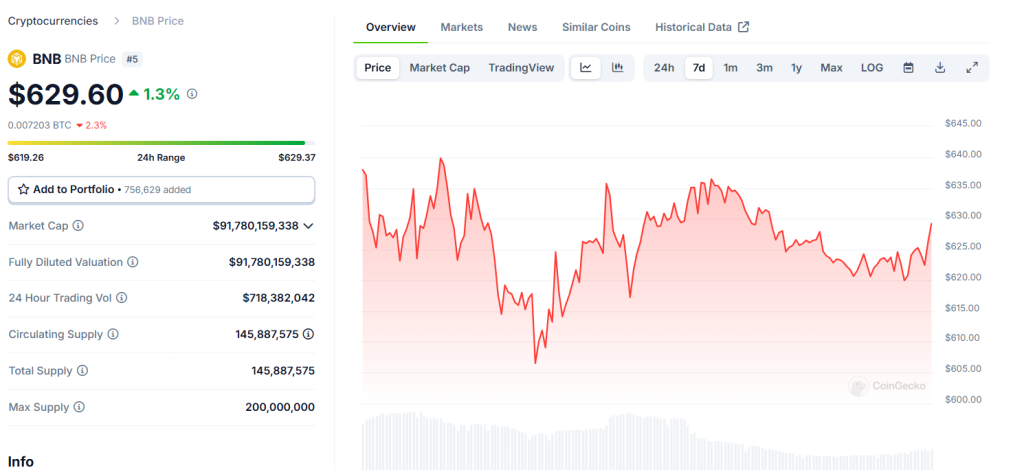Open the 24 Hour Trading Vol info icon
1024x470 pixels.
click(121, 298)
